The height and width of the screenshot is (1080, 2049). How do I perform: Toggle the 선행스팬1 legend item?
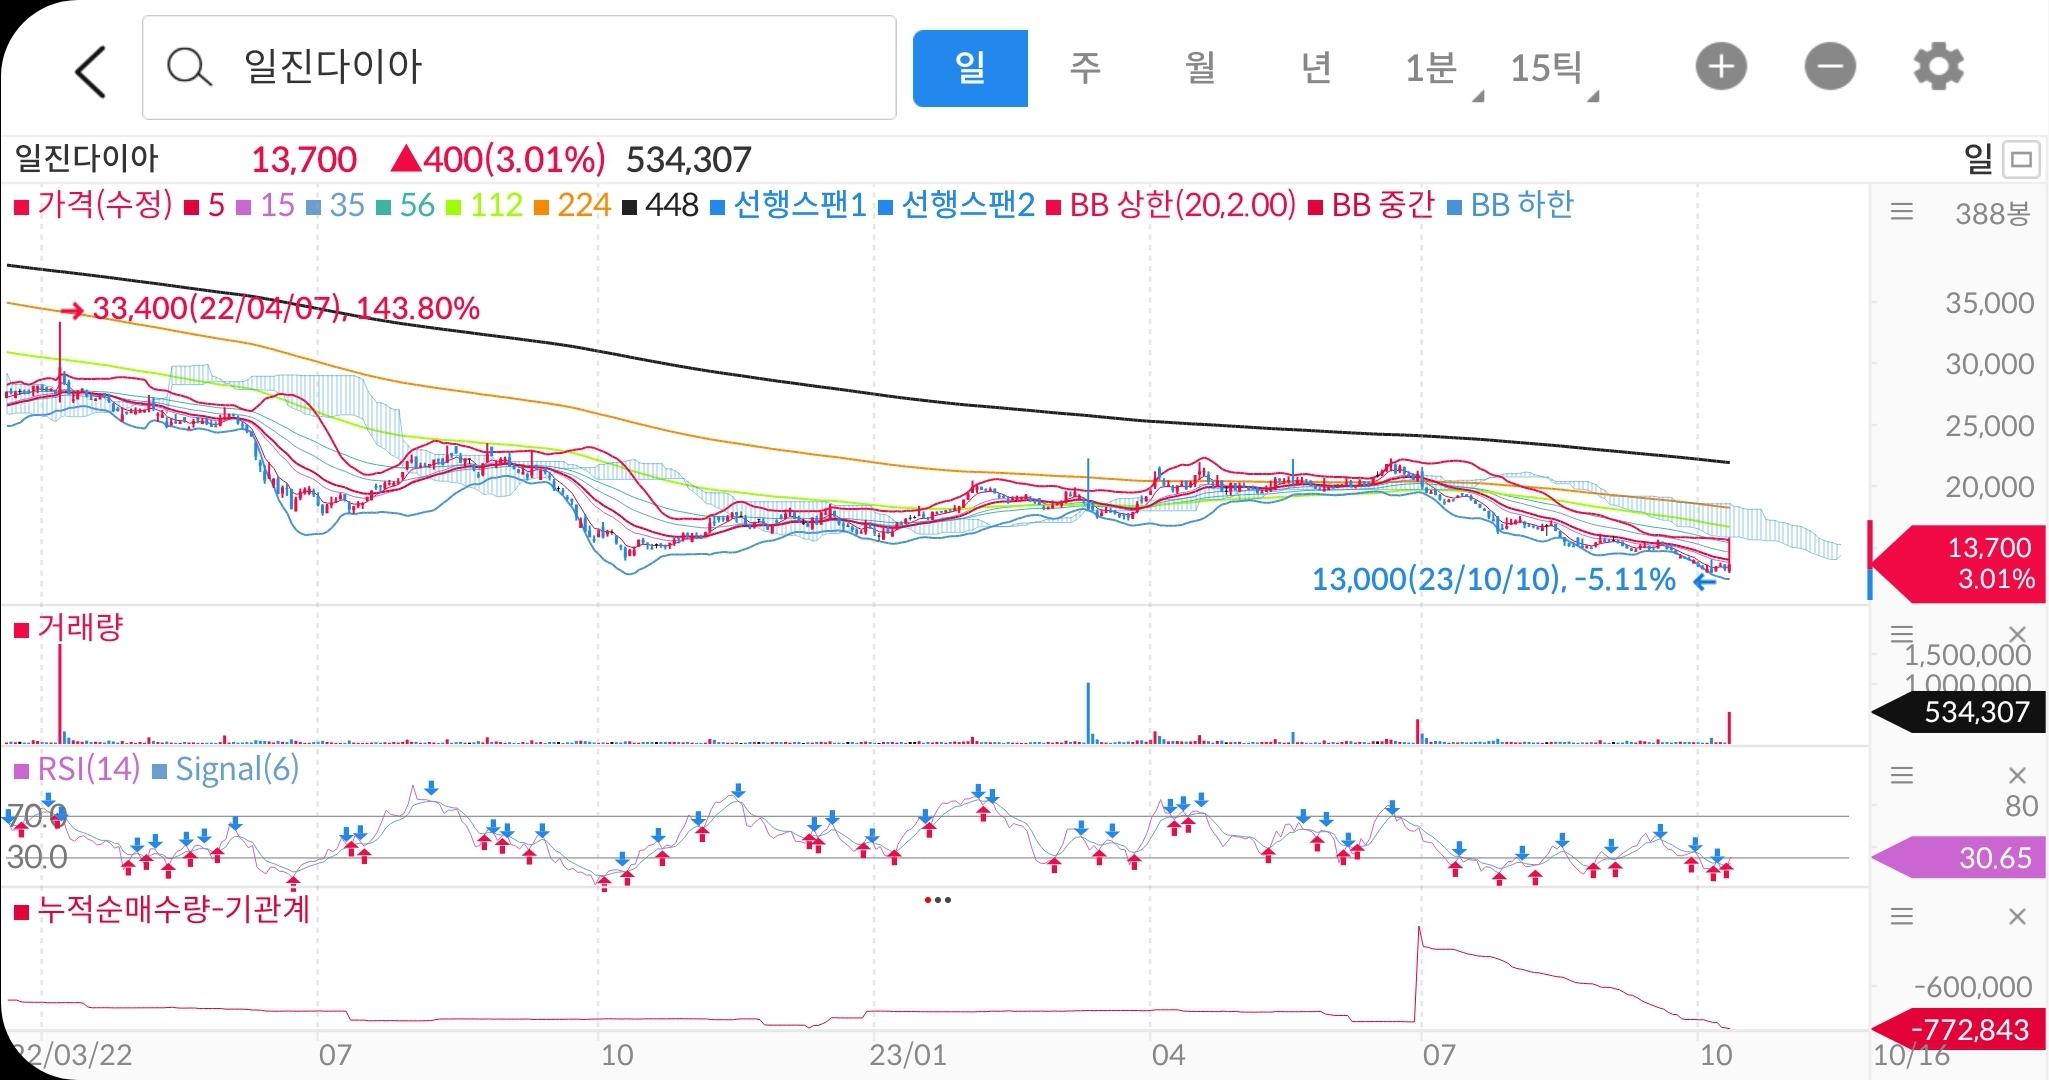tap(789, 206)
